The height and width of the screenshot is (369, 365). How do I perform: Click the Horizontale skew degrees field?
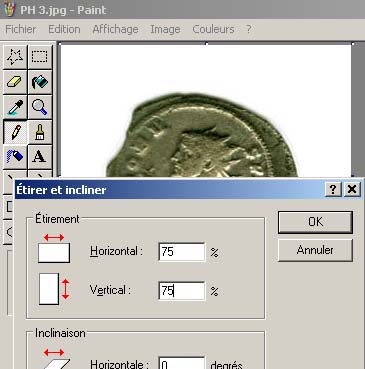[x=182, y=363]
